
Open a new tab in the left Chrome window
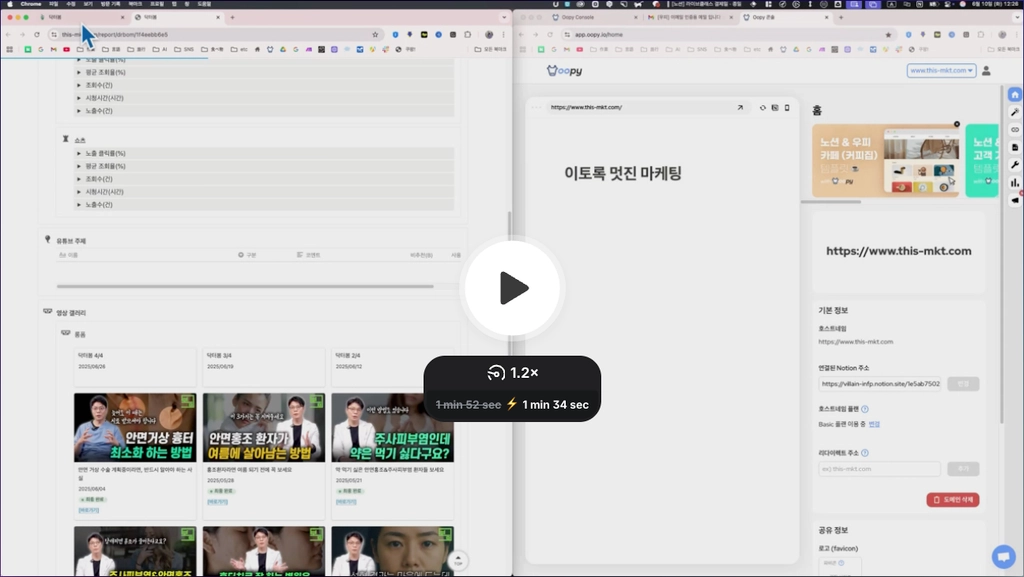(x=232, y=18)
